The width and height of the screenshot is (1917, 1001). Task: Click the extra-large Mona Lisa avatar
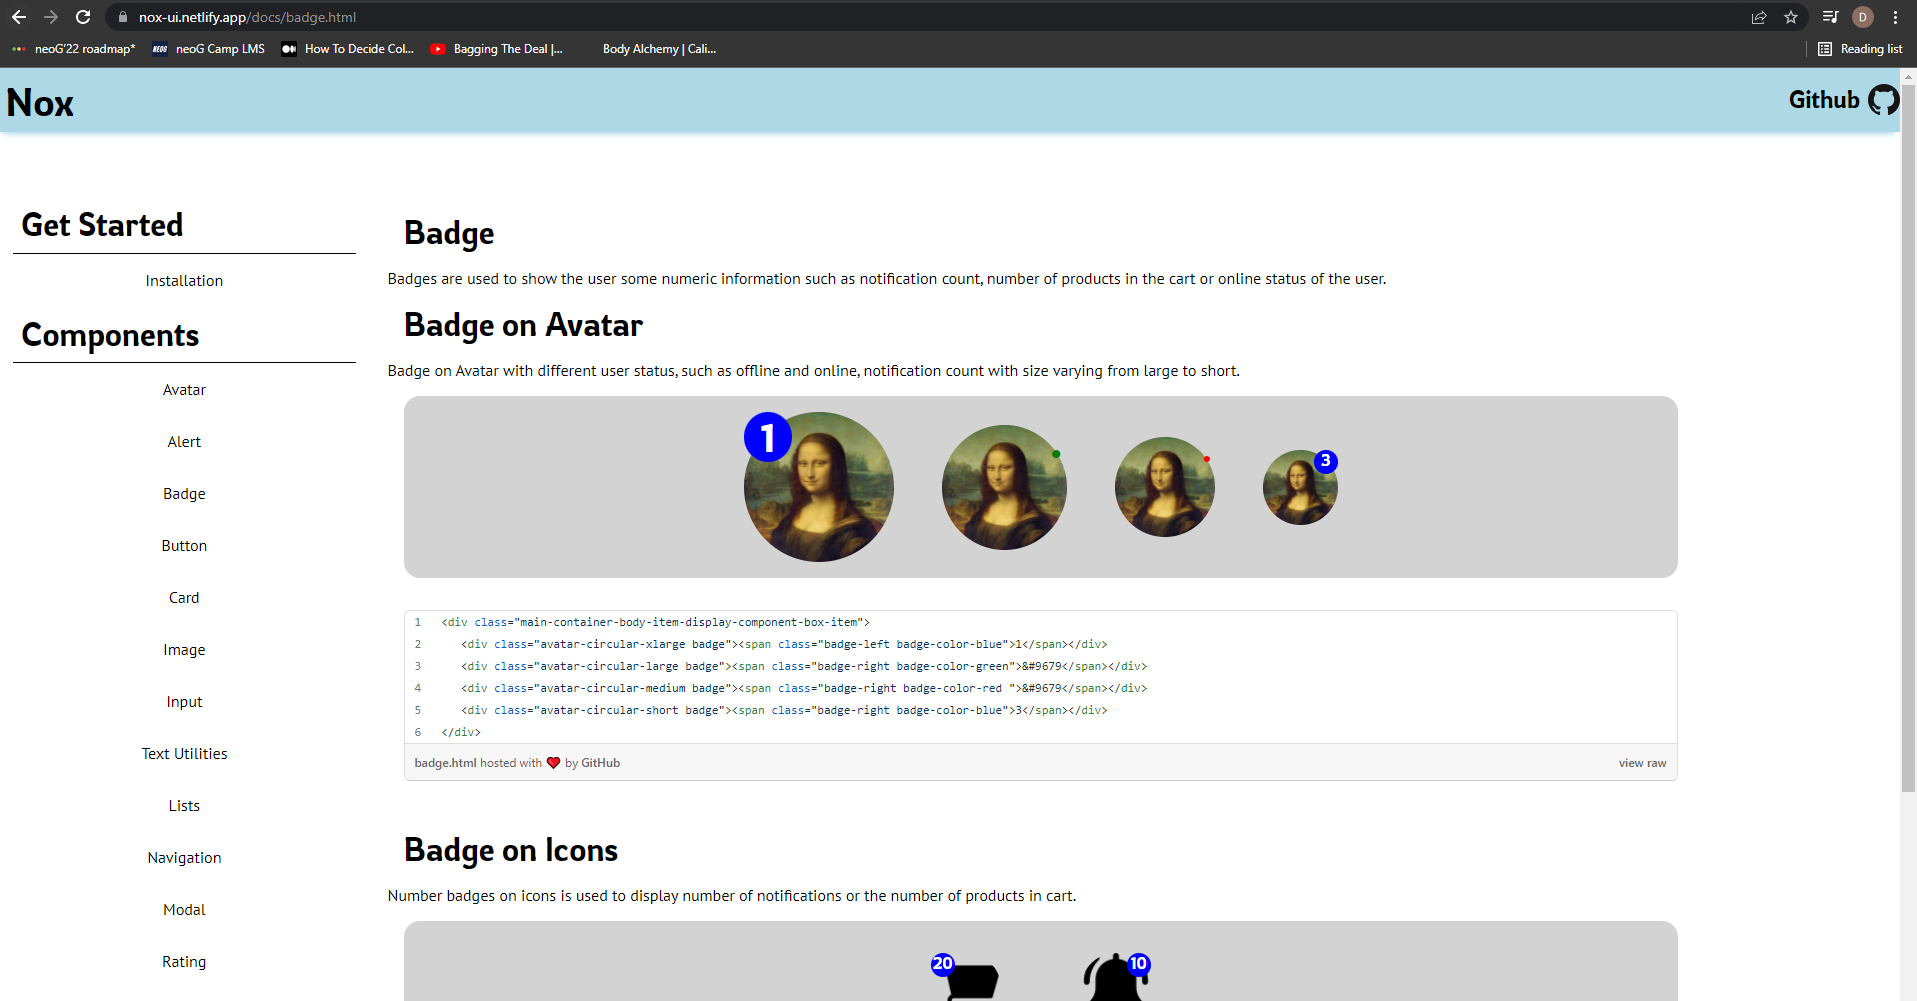pyautogui.click(x=819, y=487)
